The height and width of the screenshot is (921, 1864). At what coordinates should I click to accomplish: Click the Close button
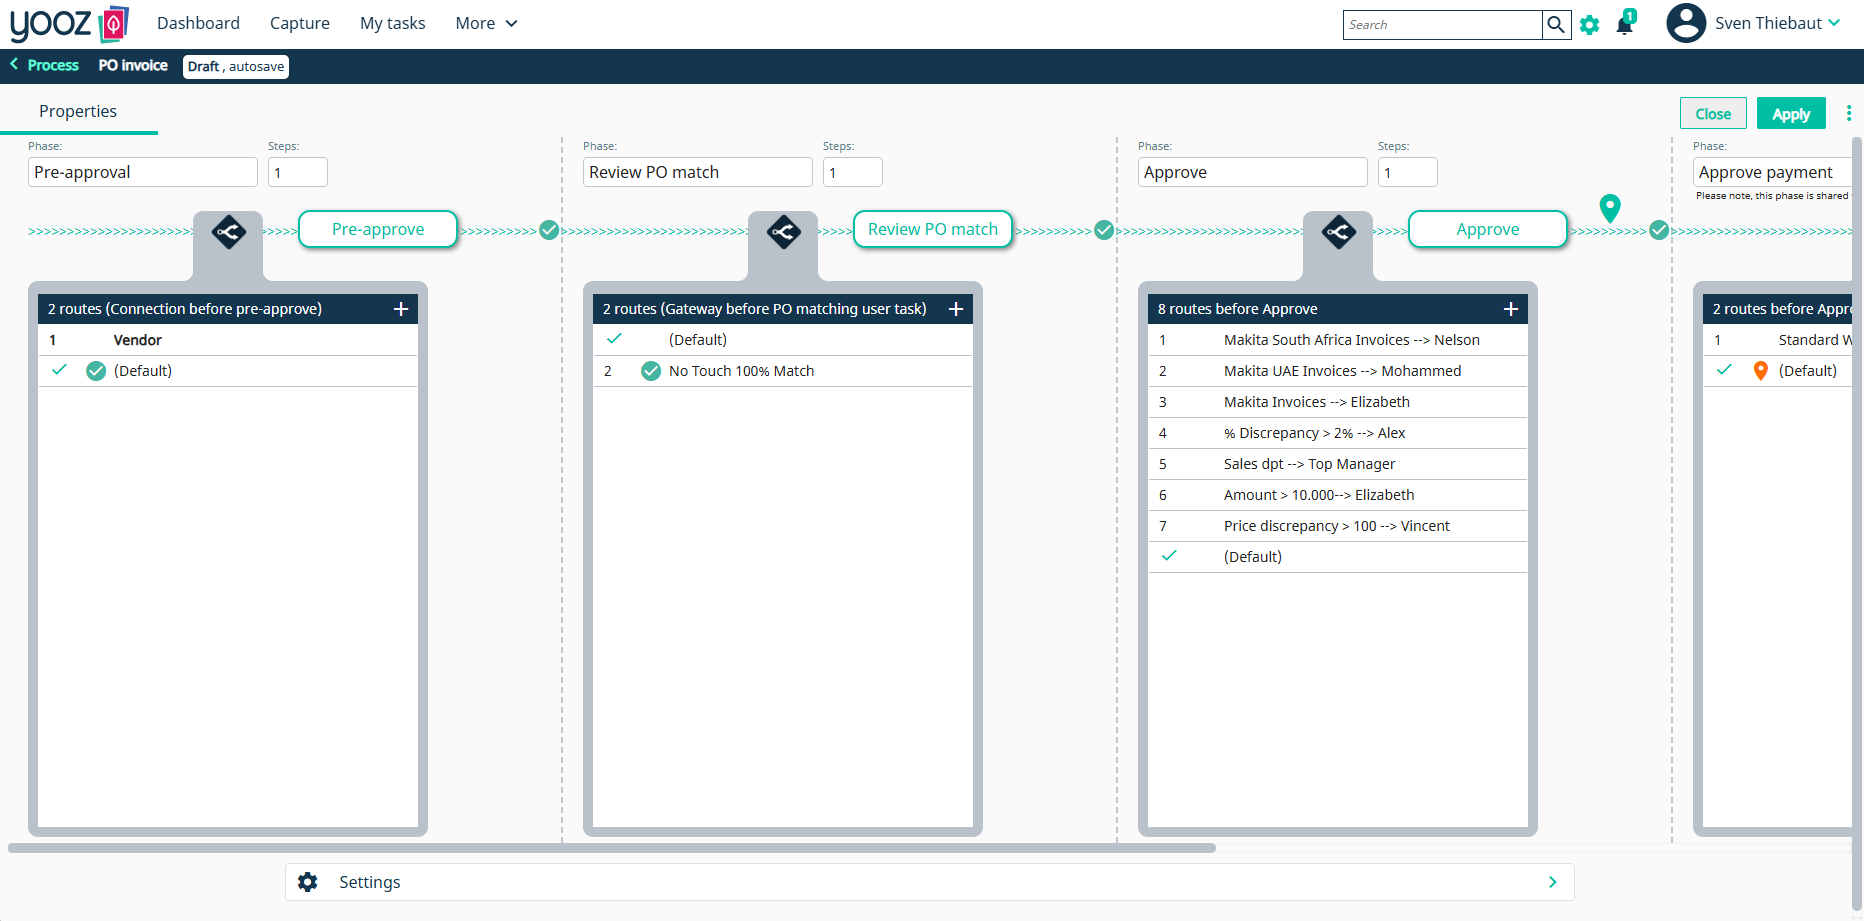(1713, 113)
